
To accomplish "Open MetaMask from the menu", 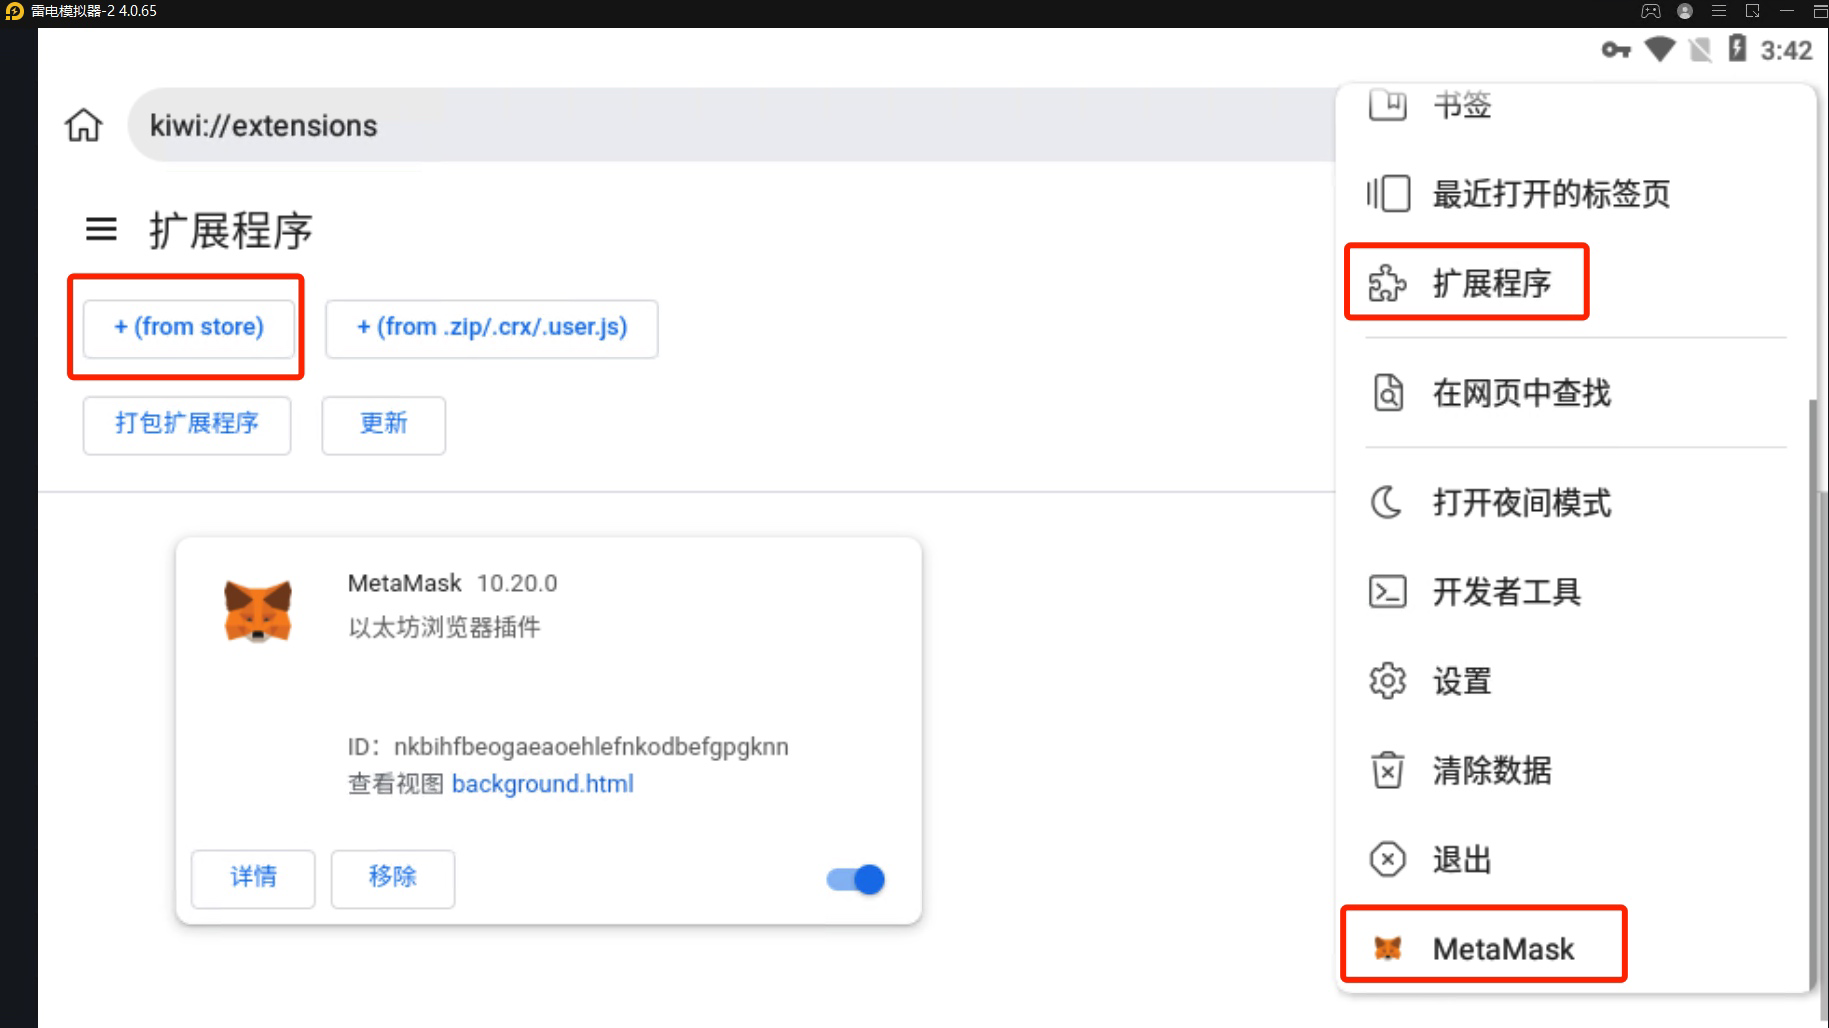I will [1575, 948].
